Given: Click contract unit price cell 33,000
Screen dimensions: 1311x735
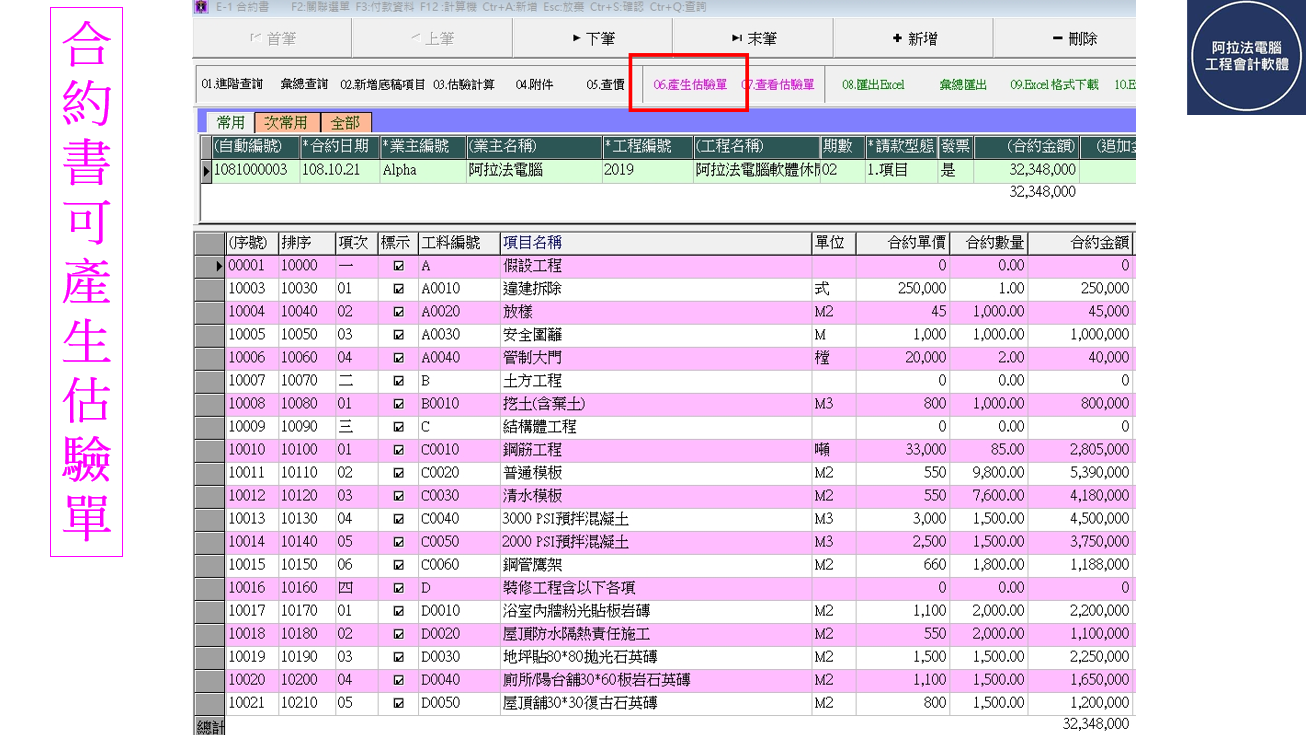Looking at the screenshot, I should point(902,451).
